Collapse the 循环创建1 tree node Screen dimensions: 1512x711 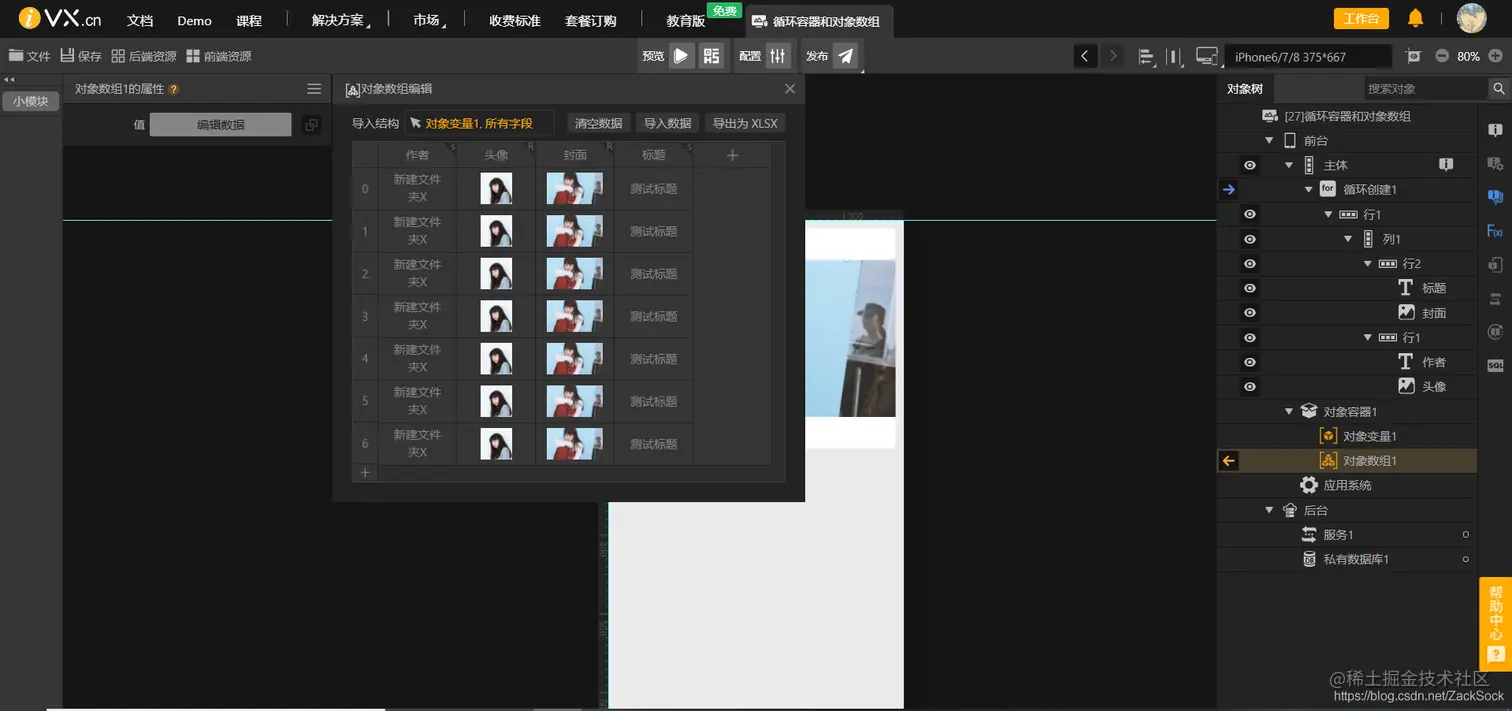click(x=1308, y=189)
